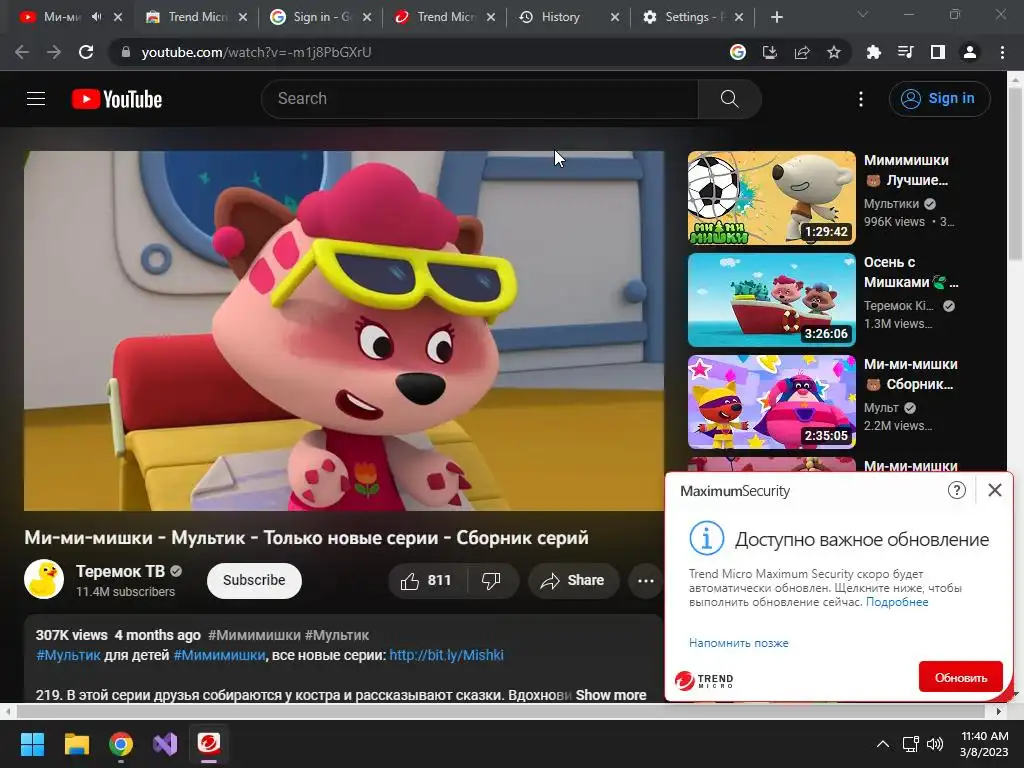The width and height of the screenshot is (1024, 768).
Task: Open the 2:35:05 Ми-ми-мишки Сборник thumbnail
Action: click(771, 402)
